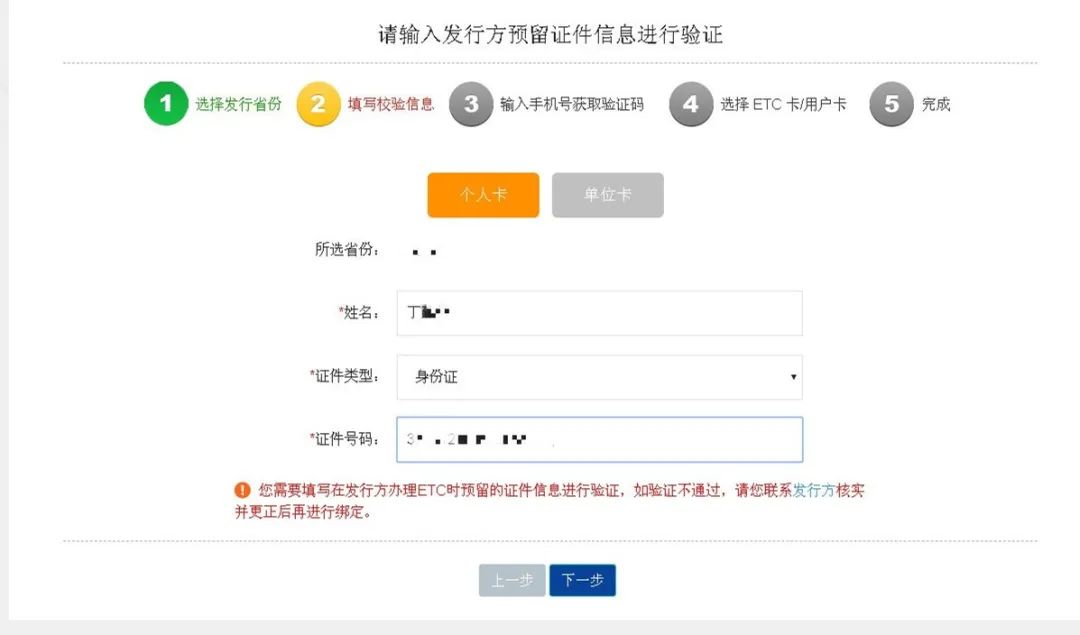The width and height of the screenshot is (1080, 635).
Task: Open the 证件类型 dropdown arrow
Action: pyautogui.click(x=793, y=377)
